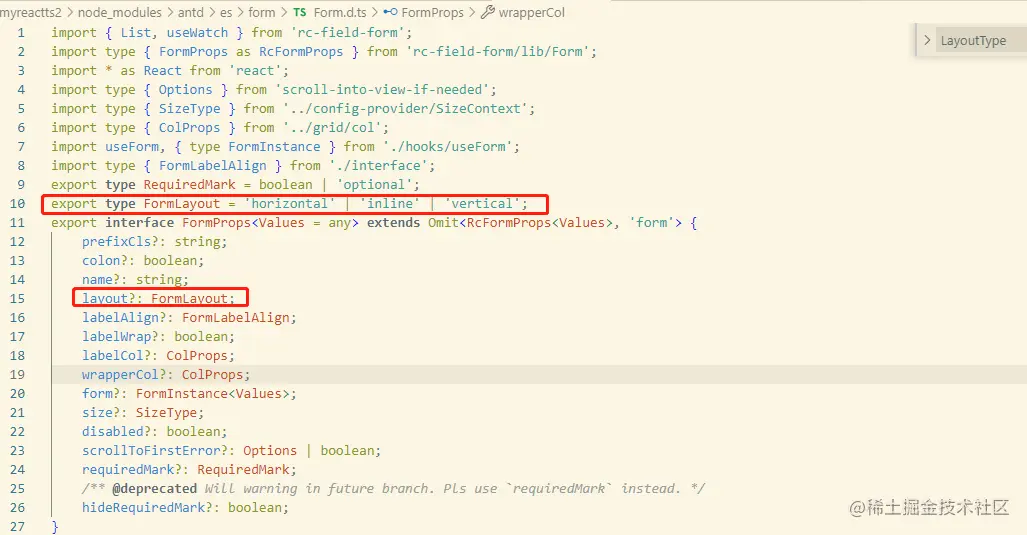Open the node_modules breadcrumb segment

[x=119, y=12]
